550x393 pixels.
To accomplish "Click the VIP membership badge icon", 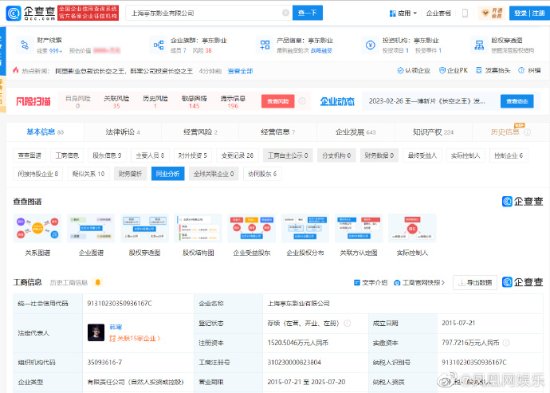I will tap(492, 13).
